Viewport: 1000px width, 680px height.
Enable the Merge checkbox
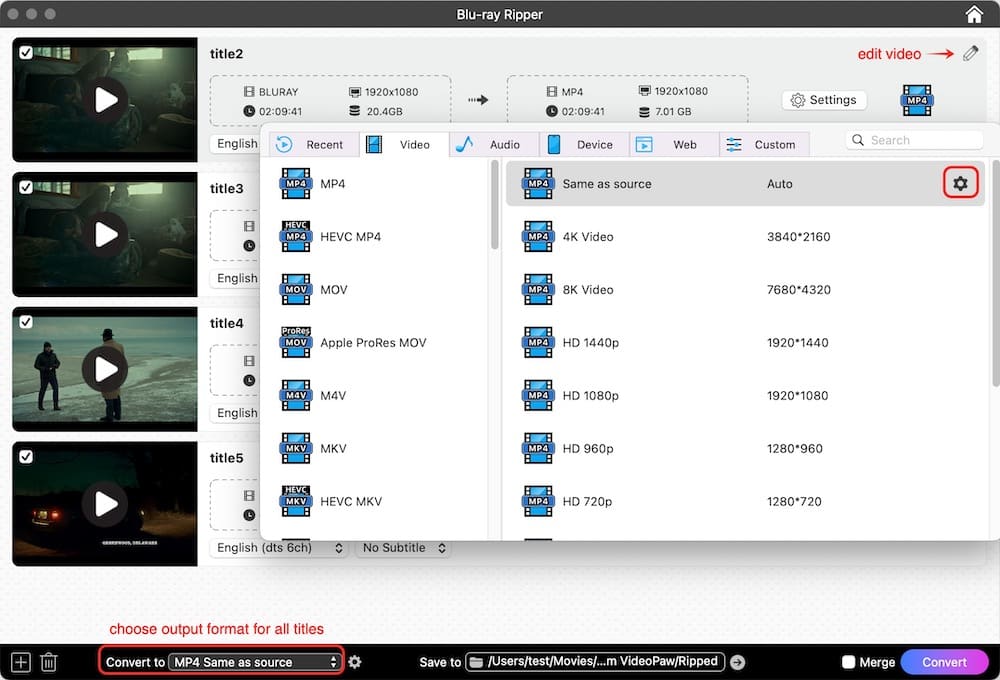tap(848, 662)
